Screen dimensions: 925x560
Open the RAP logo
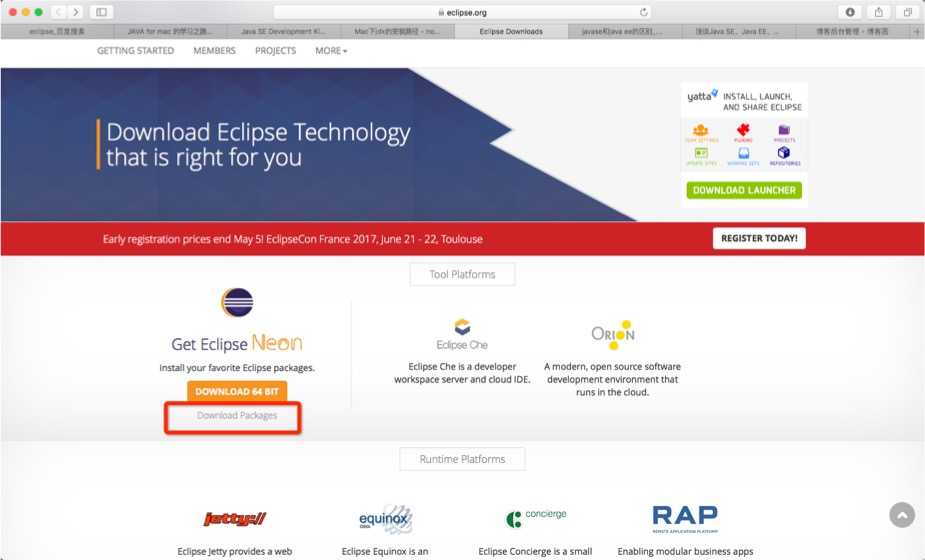point(685,518)
